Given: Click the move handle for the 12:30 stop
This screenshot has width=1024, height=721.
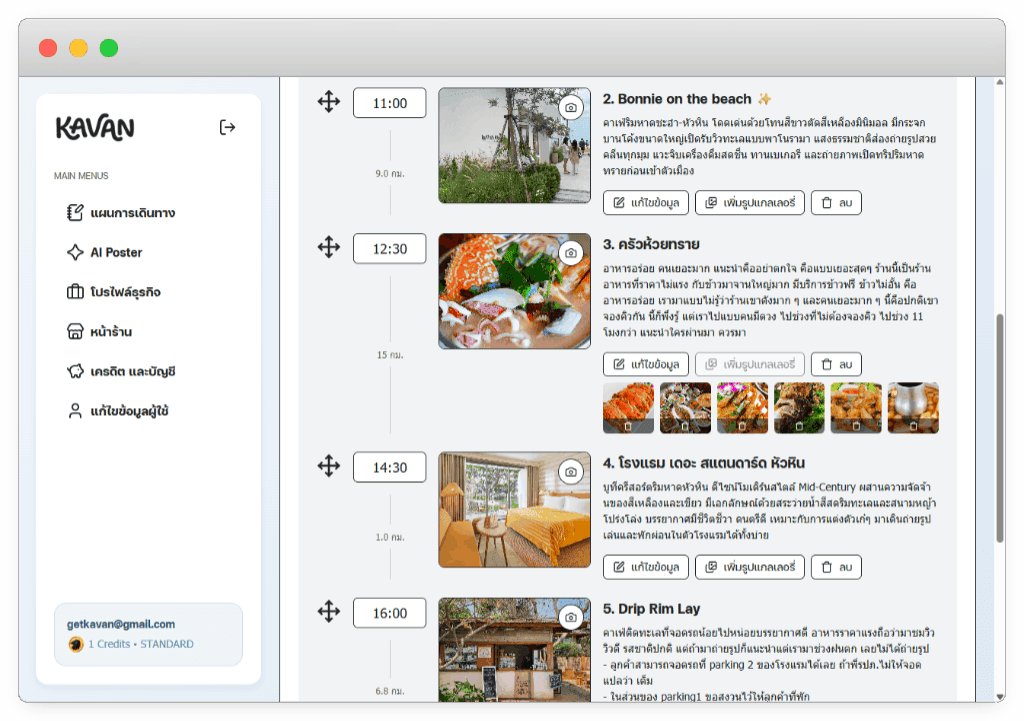Looking at the screenshot, I should (328, 248).
